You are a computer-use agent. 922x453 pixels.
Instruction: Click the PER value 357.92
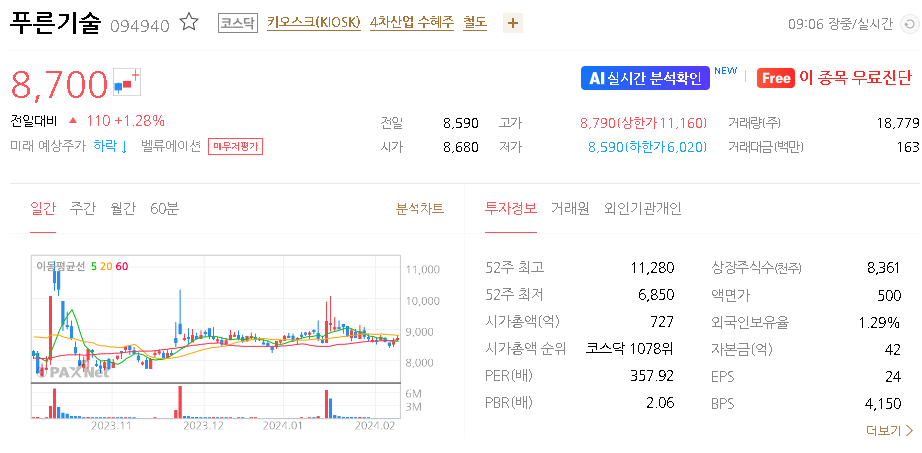653,376
